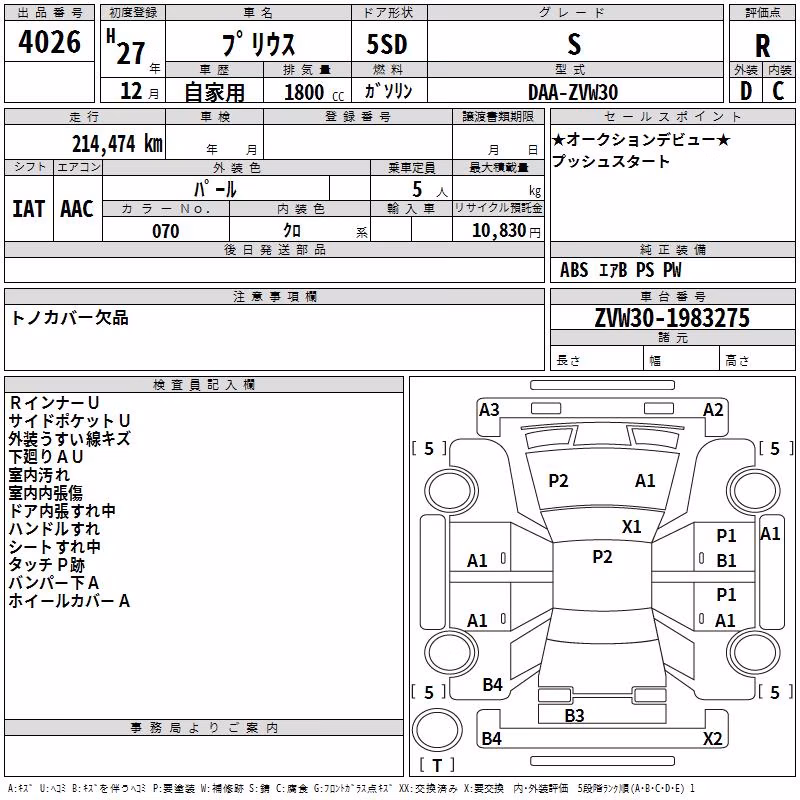Click the evaluation score R

coord(762,46)
